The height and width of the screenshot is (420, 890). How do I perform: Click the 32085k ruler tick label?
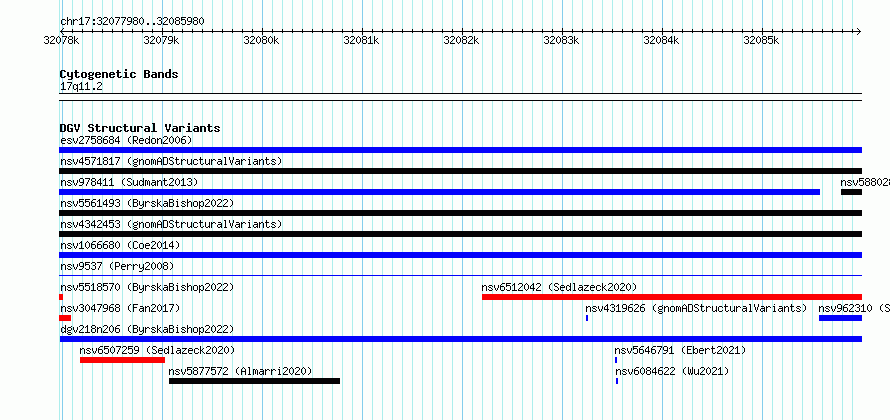(762, 40)
